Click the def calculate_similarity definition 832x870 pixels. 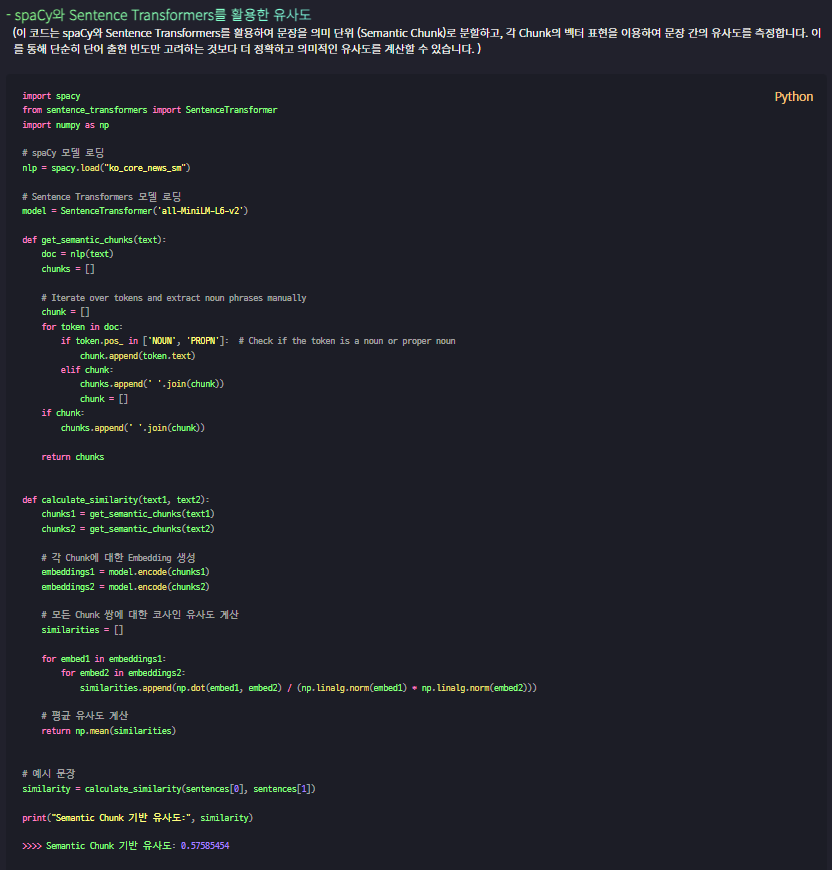click(115, 500)
